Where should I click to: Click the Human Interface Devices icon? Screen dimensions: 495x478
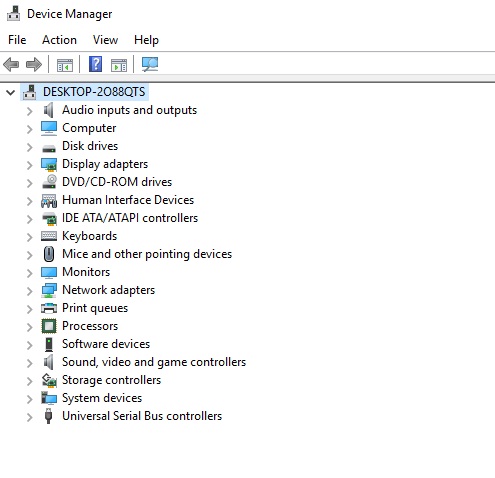(49, 201)
